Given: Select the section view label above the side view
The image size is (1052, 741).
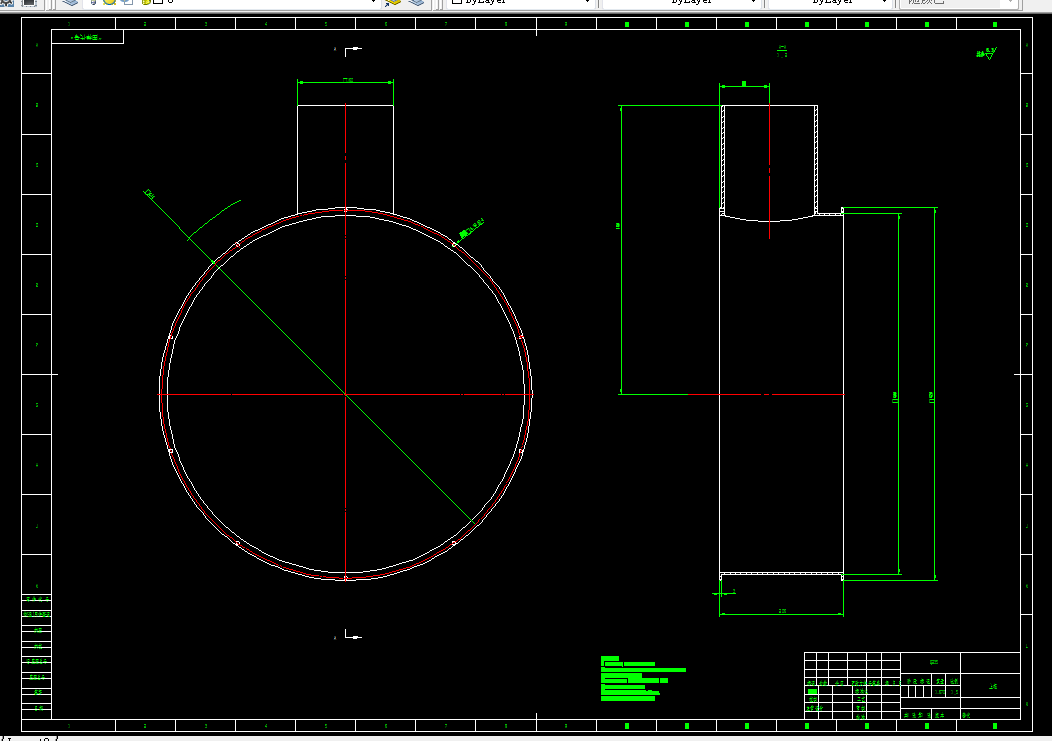Looking at the screenshot, I should click(x=782, y=51).
